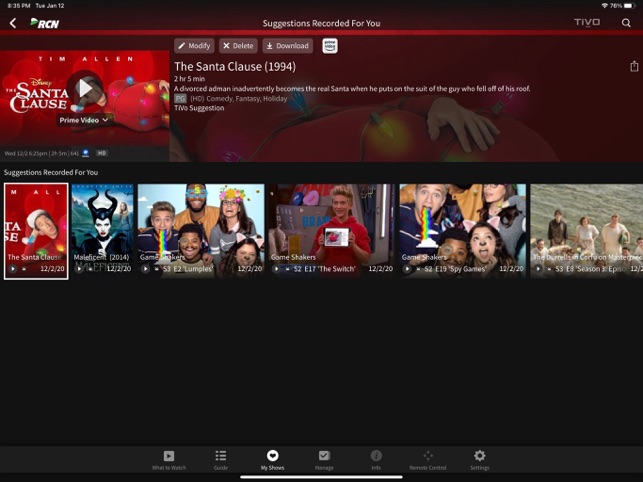Share The Santa Clause via share icon
The width and height of the screenshot is (643, 482).
pos(634,66)
